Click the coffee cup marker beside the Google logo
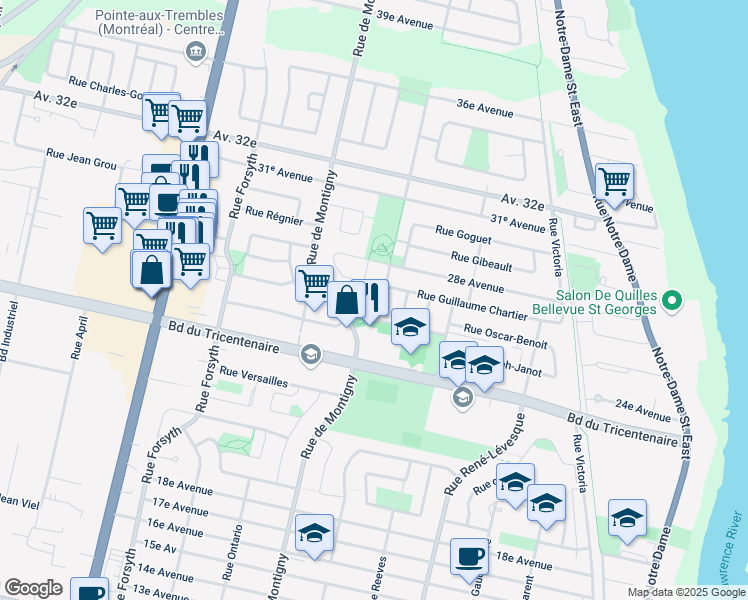 pyautogui.click(x=90, y=589)
